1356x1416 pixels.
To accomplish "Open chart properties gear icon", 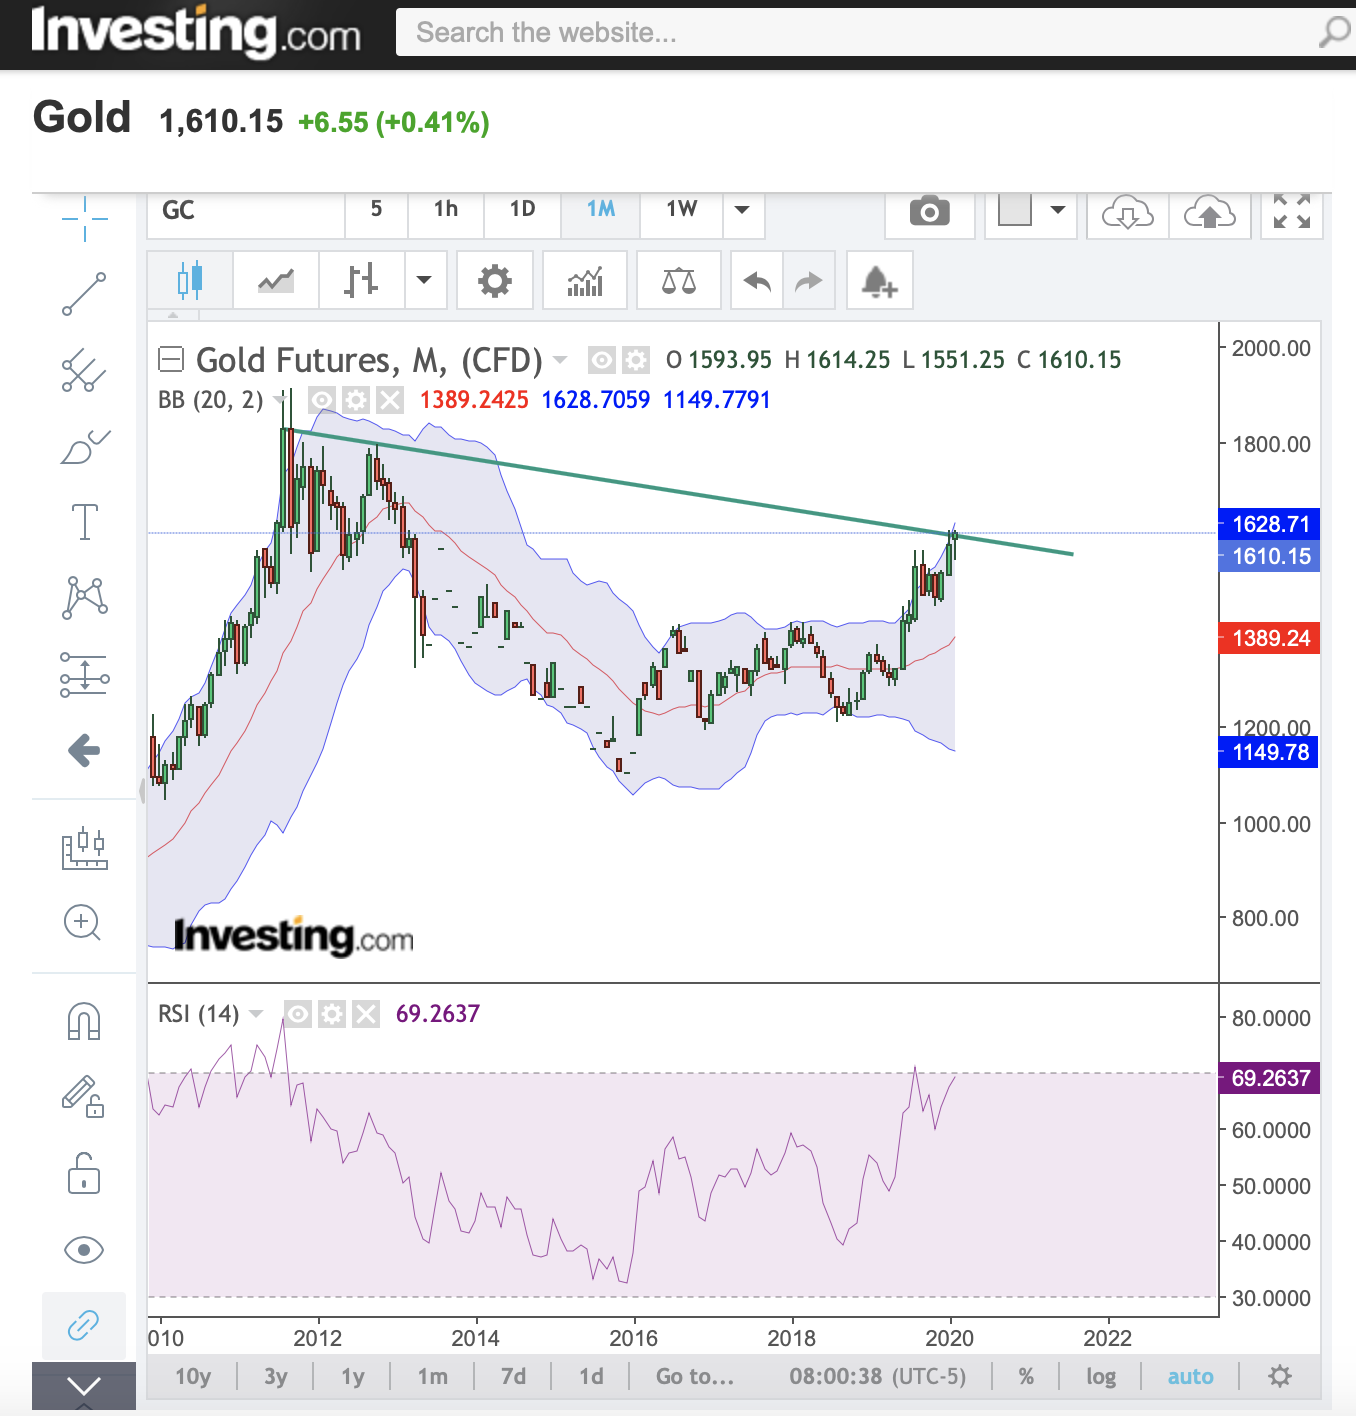I will pos(494,281).
